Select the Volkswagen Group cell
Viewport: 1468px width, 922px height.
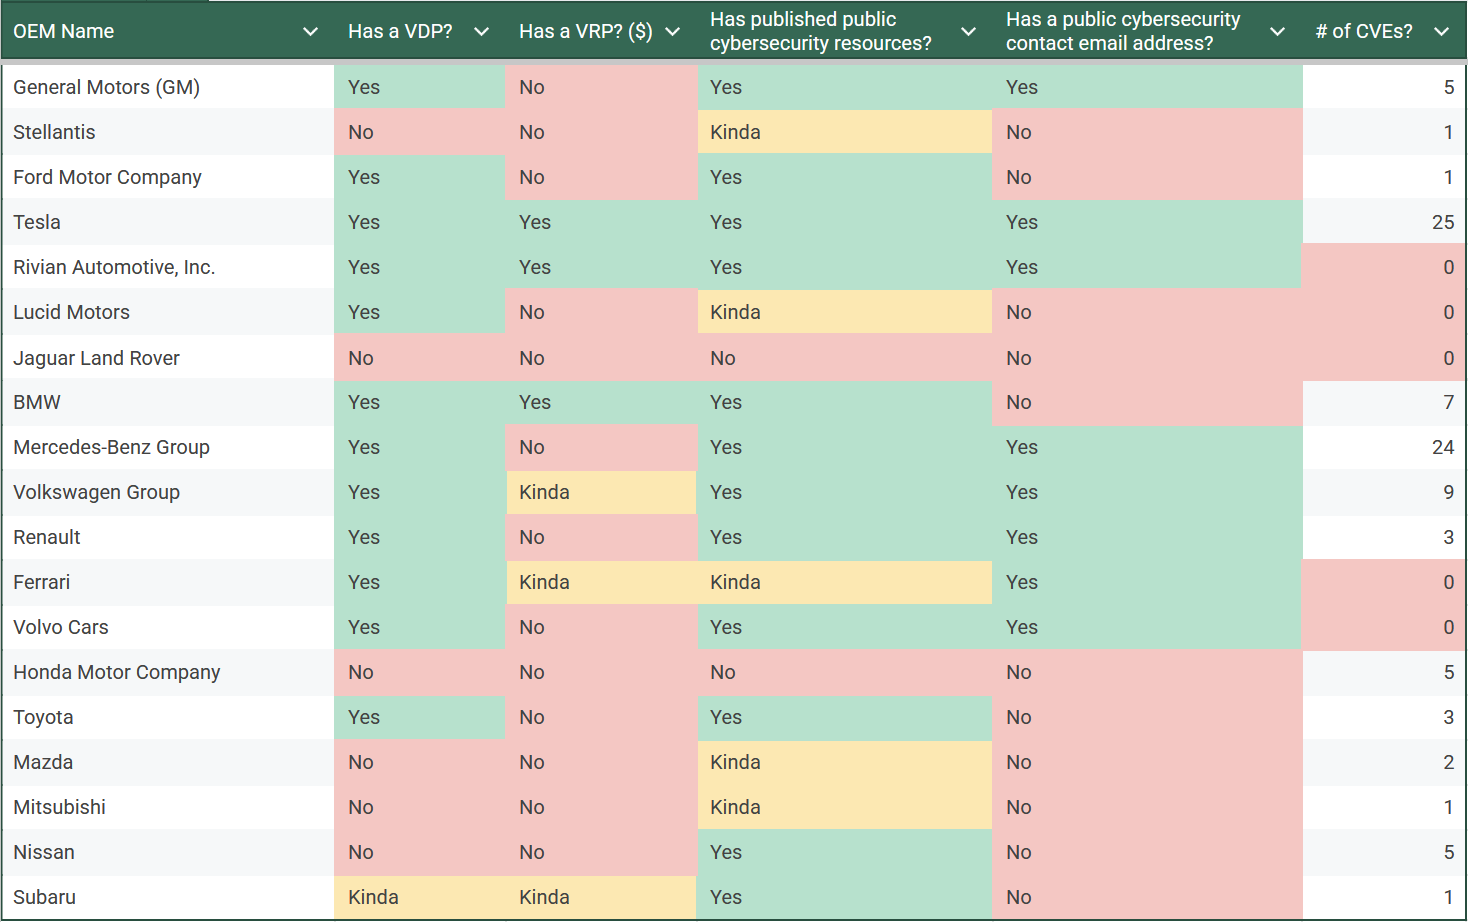168,492
